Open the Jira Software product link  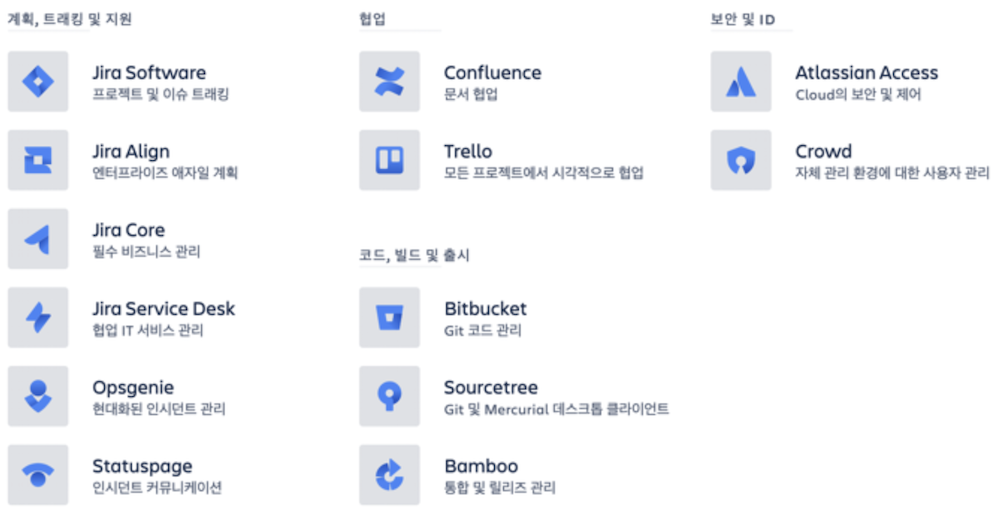tap(149, 73)
